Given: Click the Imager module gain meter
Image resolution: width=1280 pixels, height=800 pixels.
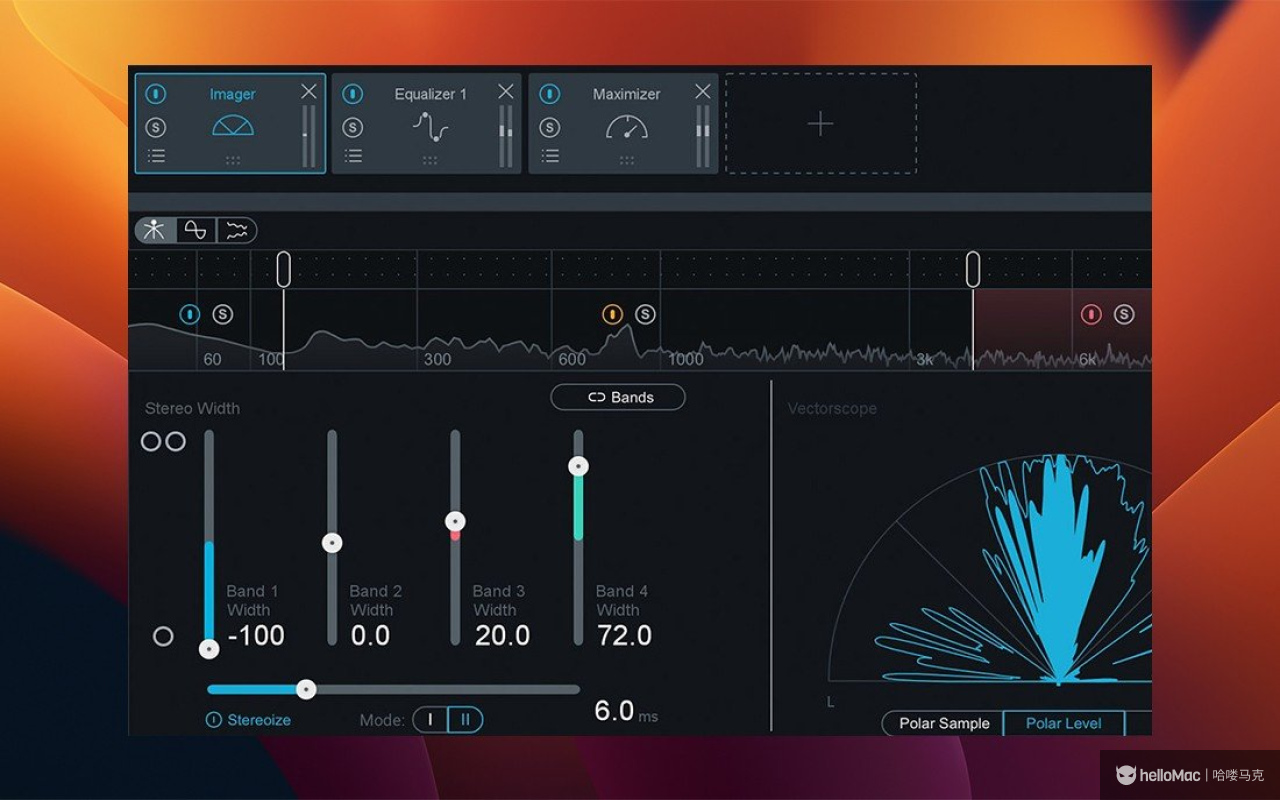Looking at the screenshot, I should click(x=309, y=136).
